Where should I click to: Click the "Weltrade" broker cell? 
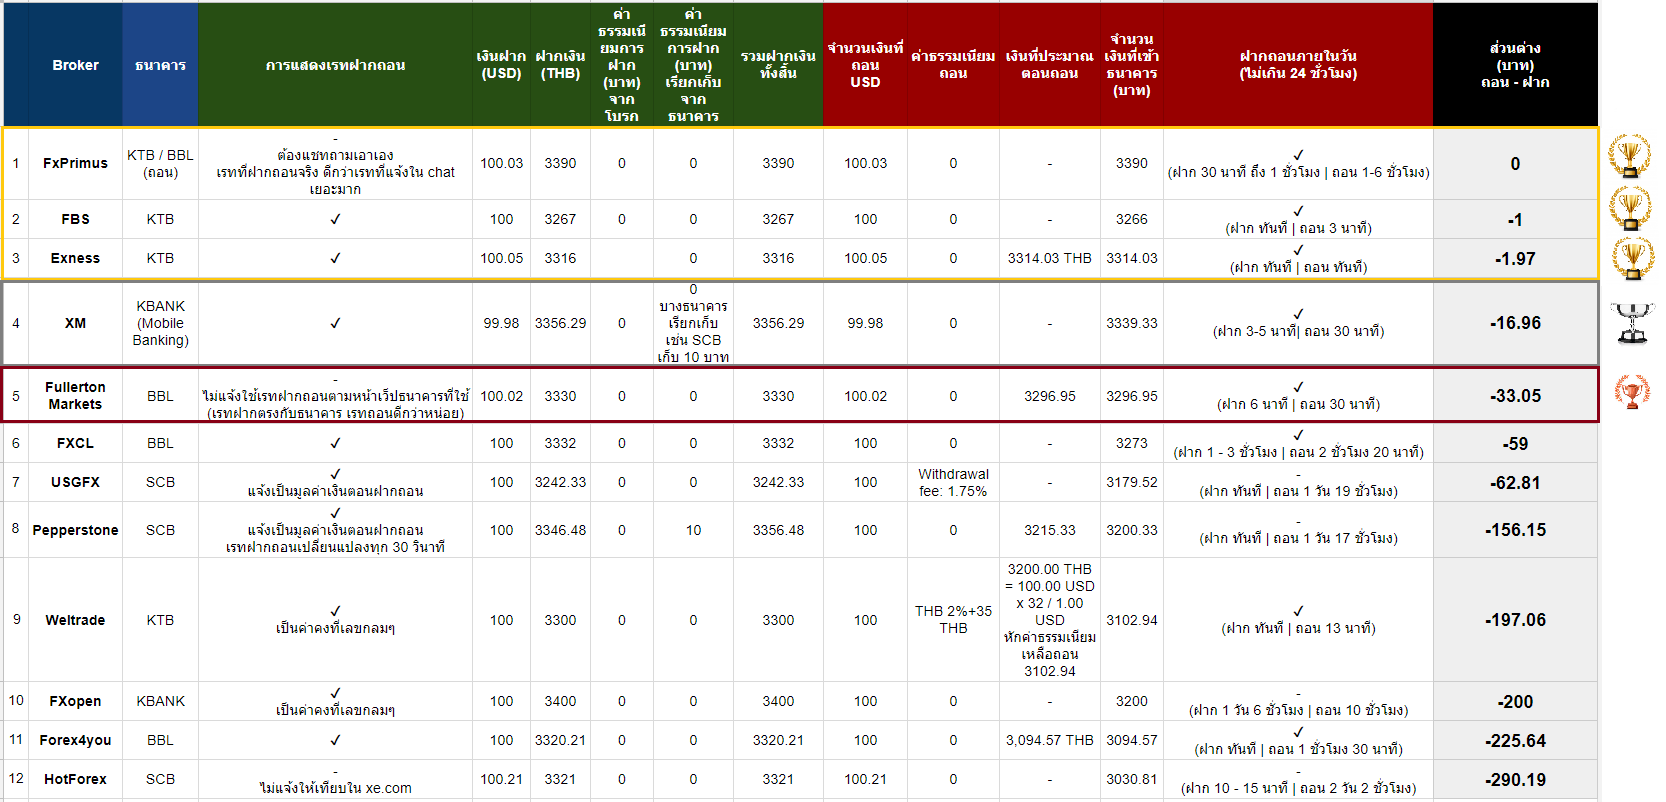[76, 620]
